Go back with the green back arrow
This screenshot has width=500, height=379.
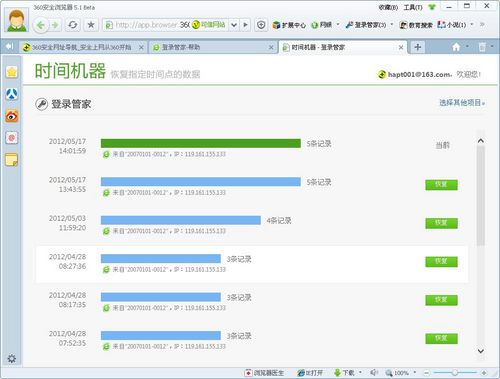tap(41, 25)
